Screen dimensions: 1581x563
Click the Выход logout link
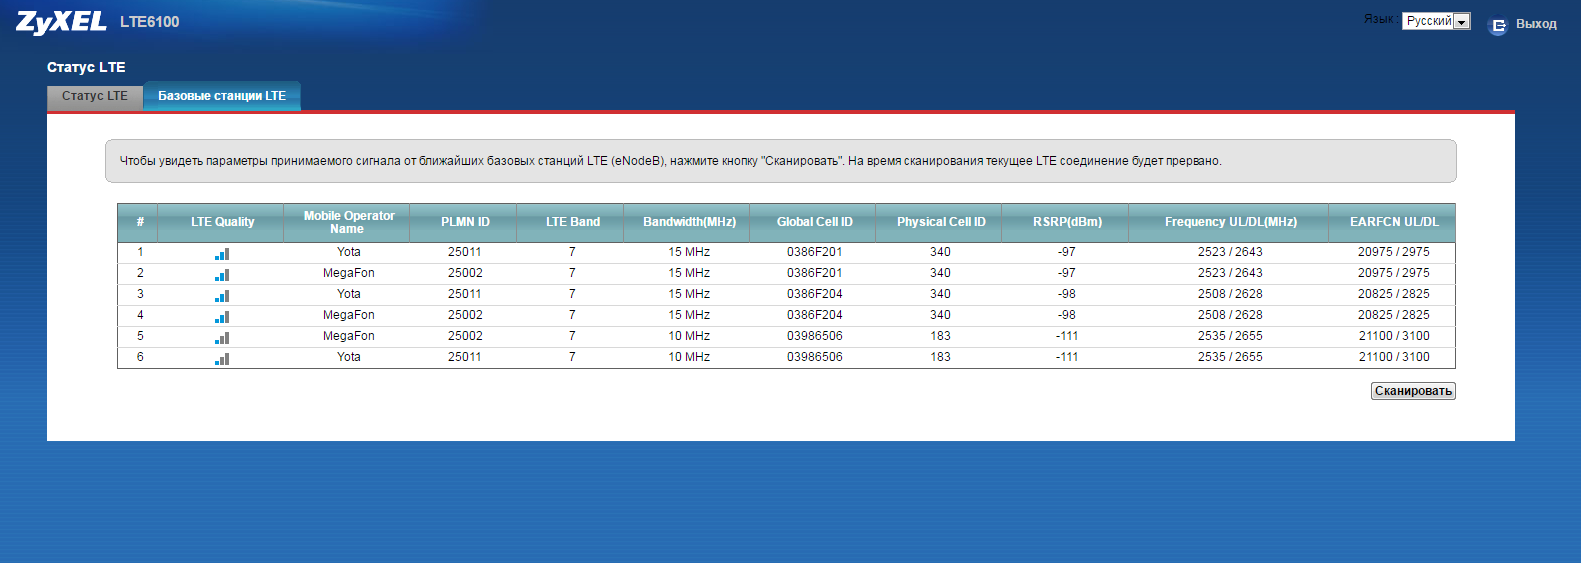point(1536,24)
